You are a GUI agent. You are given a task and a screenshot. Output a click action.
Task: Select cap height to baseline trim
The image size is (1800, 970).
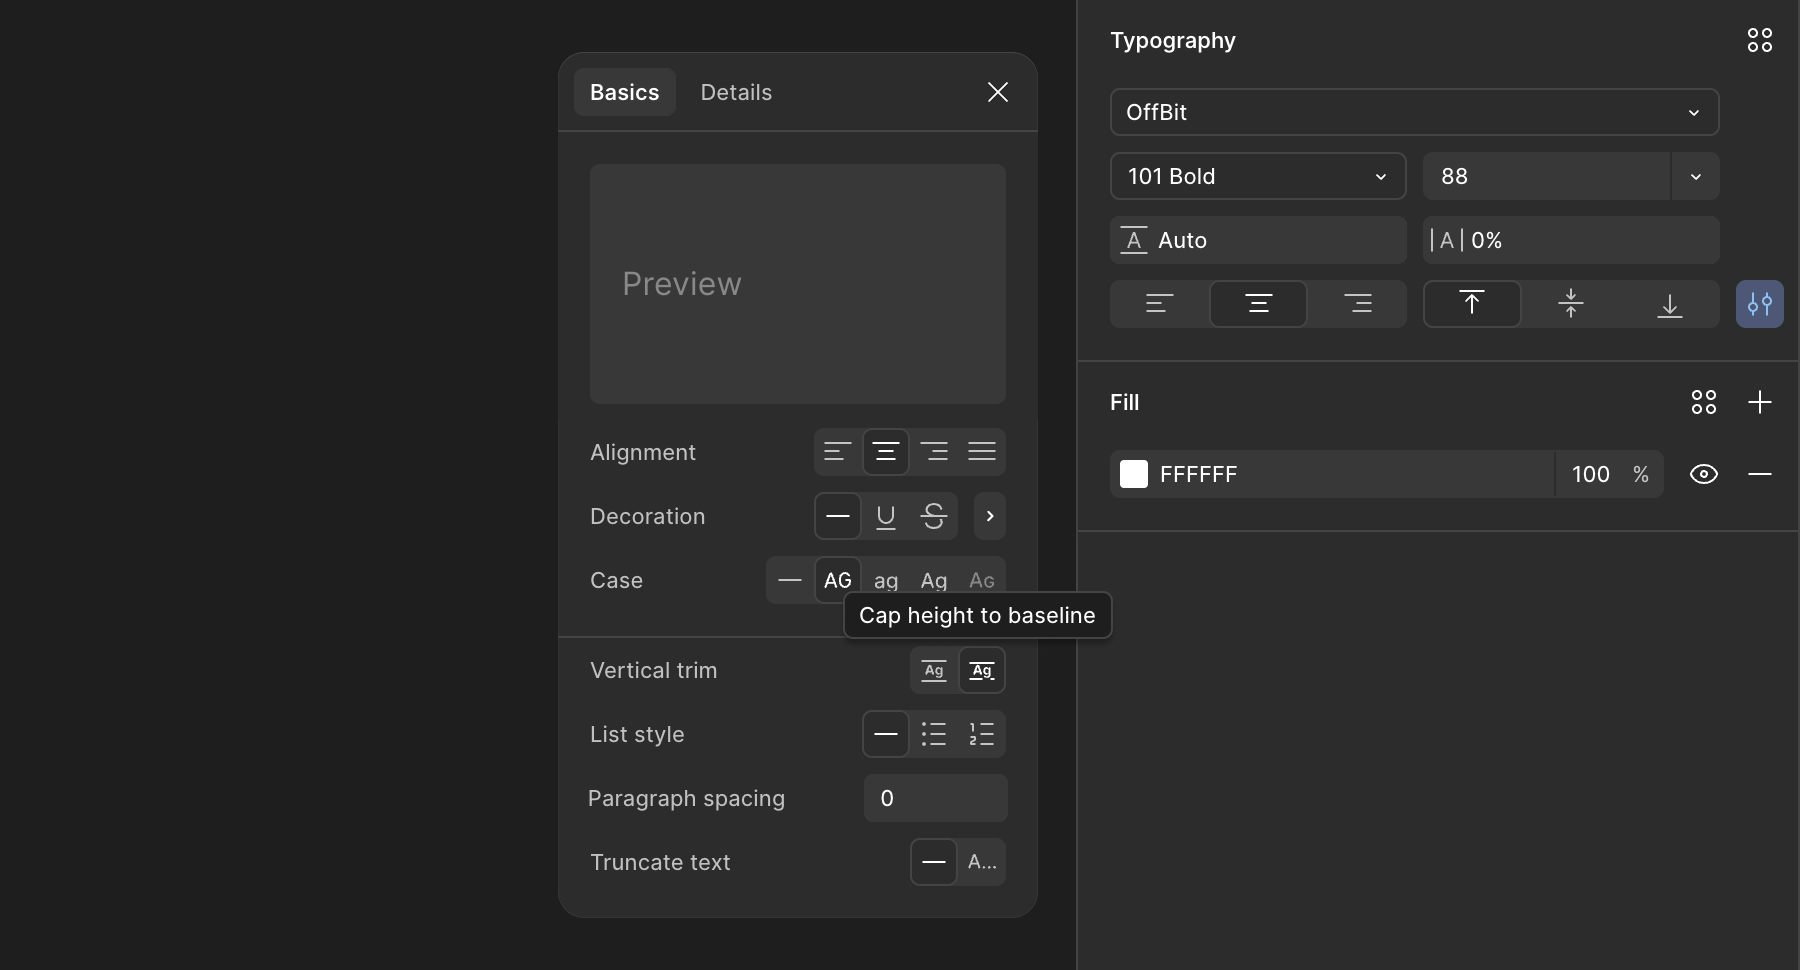click(x=982, y=670)
